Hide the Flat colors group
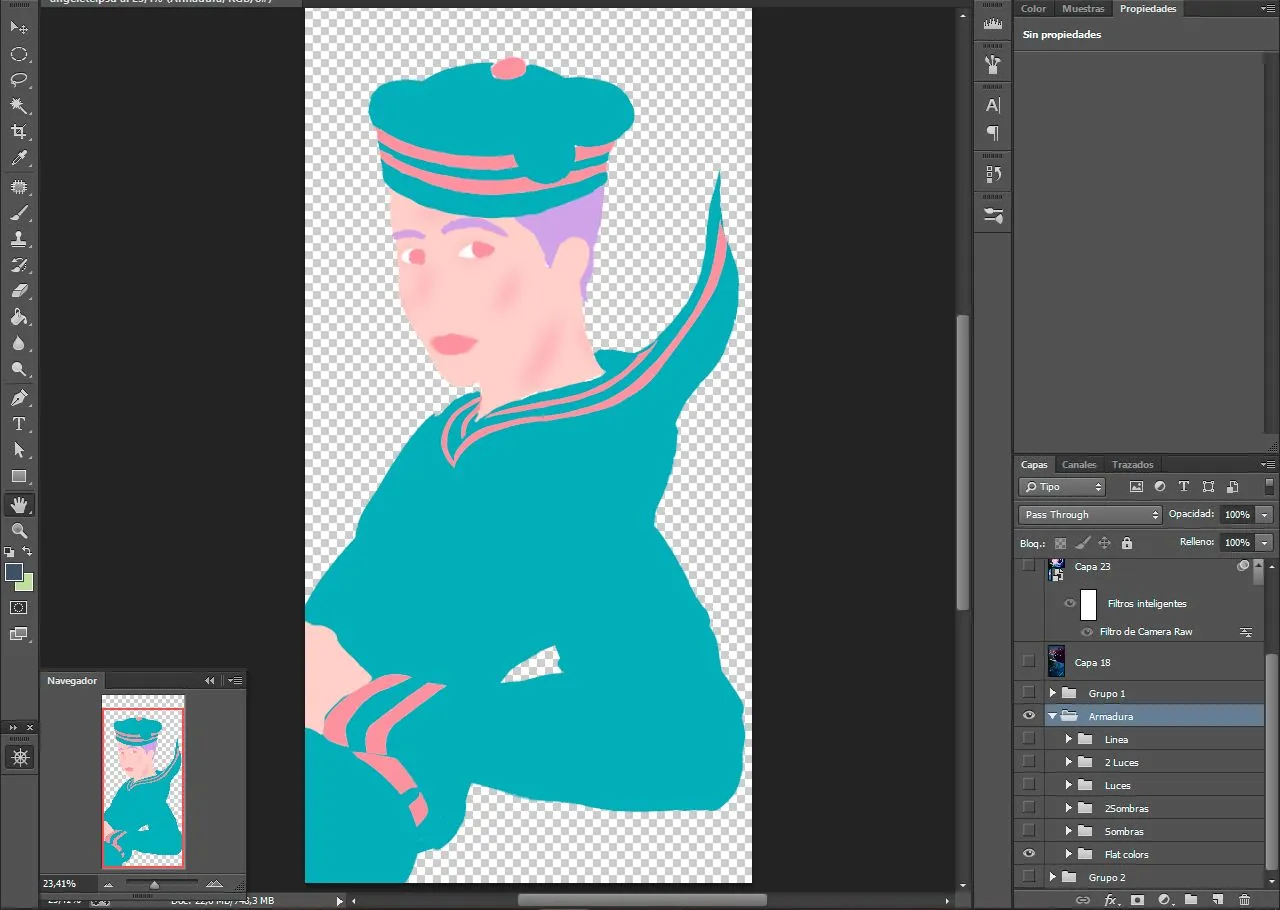The image size is (1280, 910). [1029, 854]
